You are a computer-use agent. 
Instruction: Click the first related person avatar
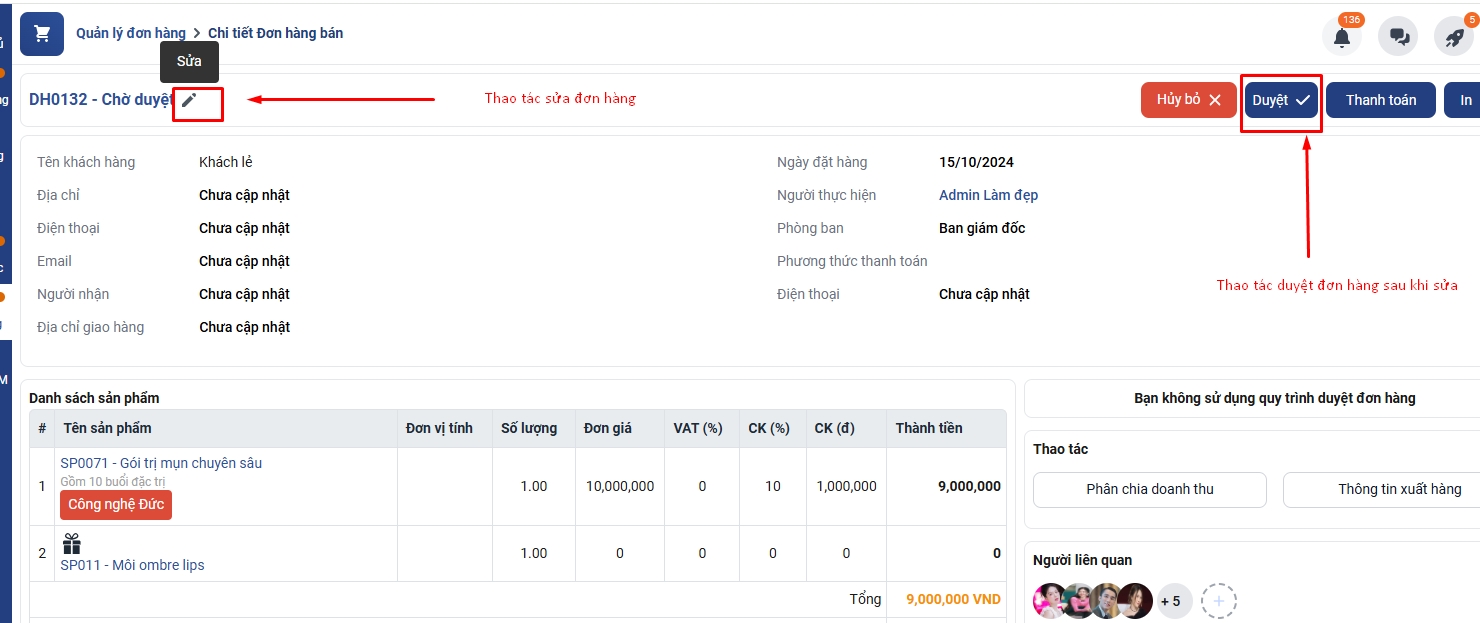click(1049, 601)
